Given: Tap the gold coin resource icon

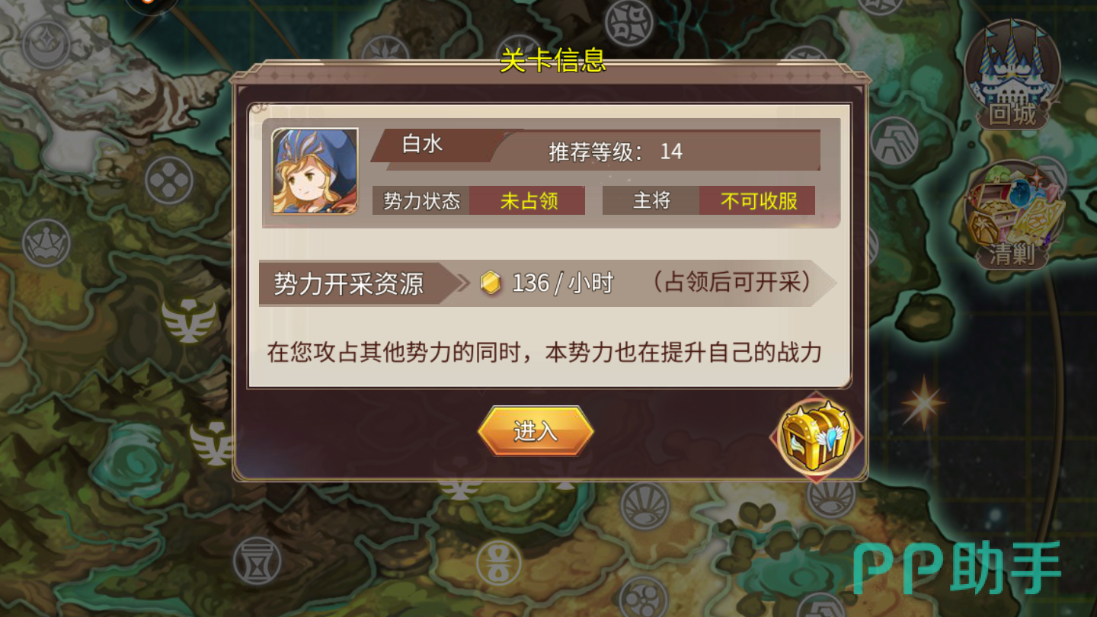Looking at the screenshot, I should [491, 283].
